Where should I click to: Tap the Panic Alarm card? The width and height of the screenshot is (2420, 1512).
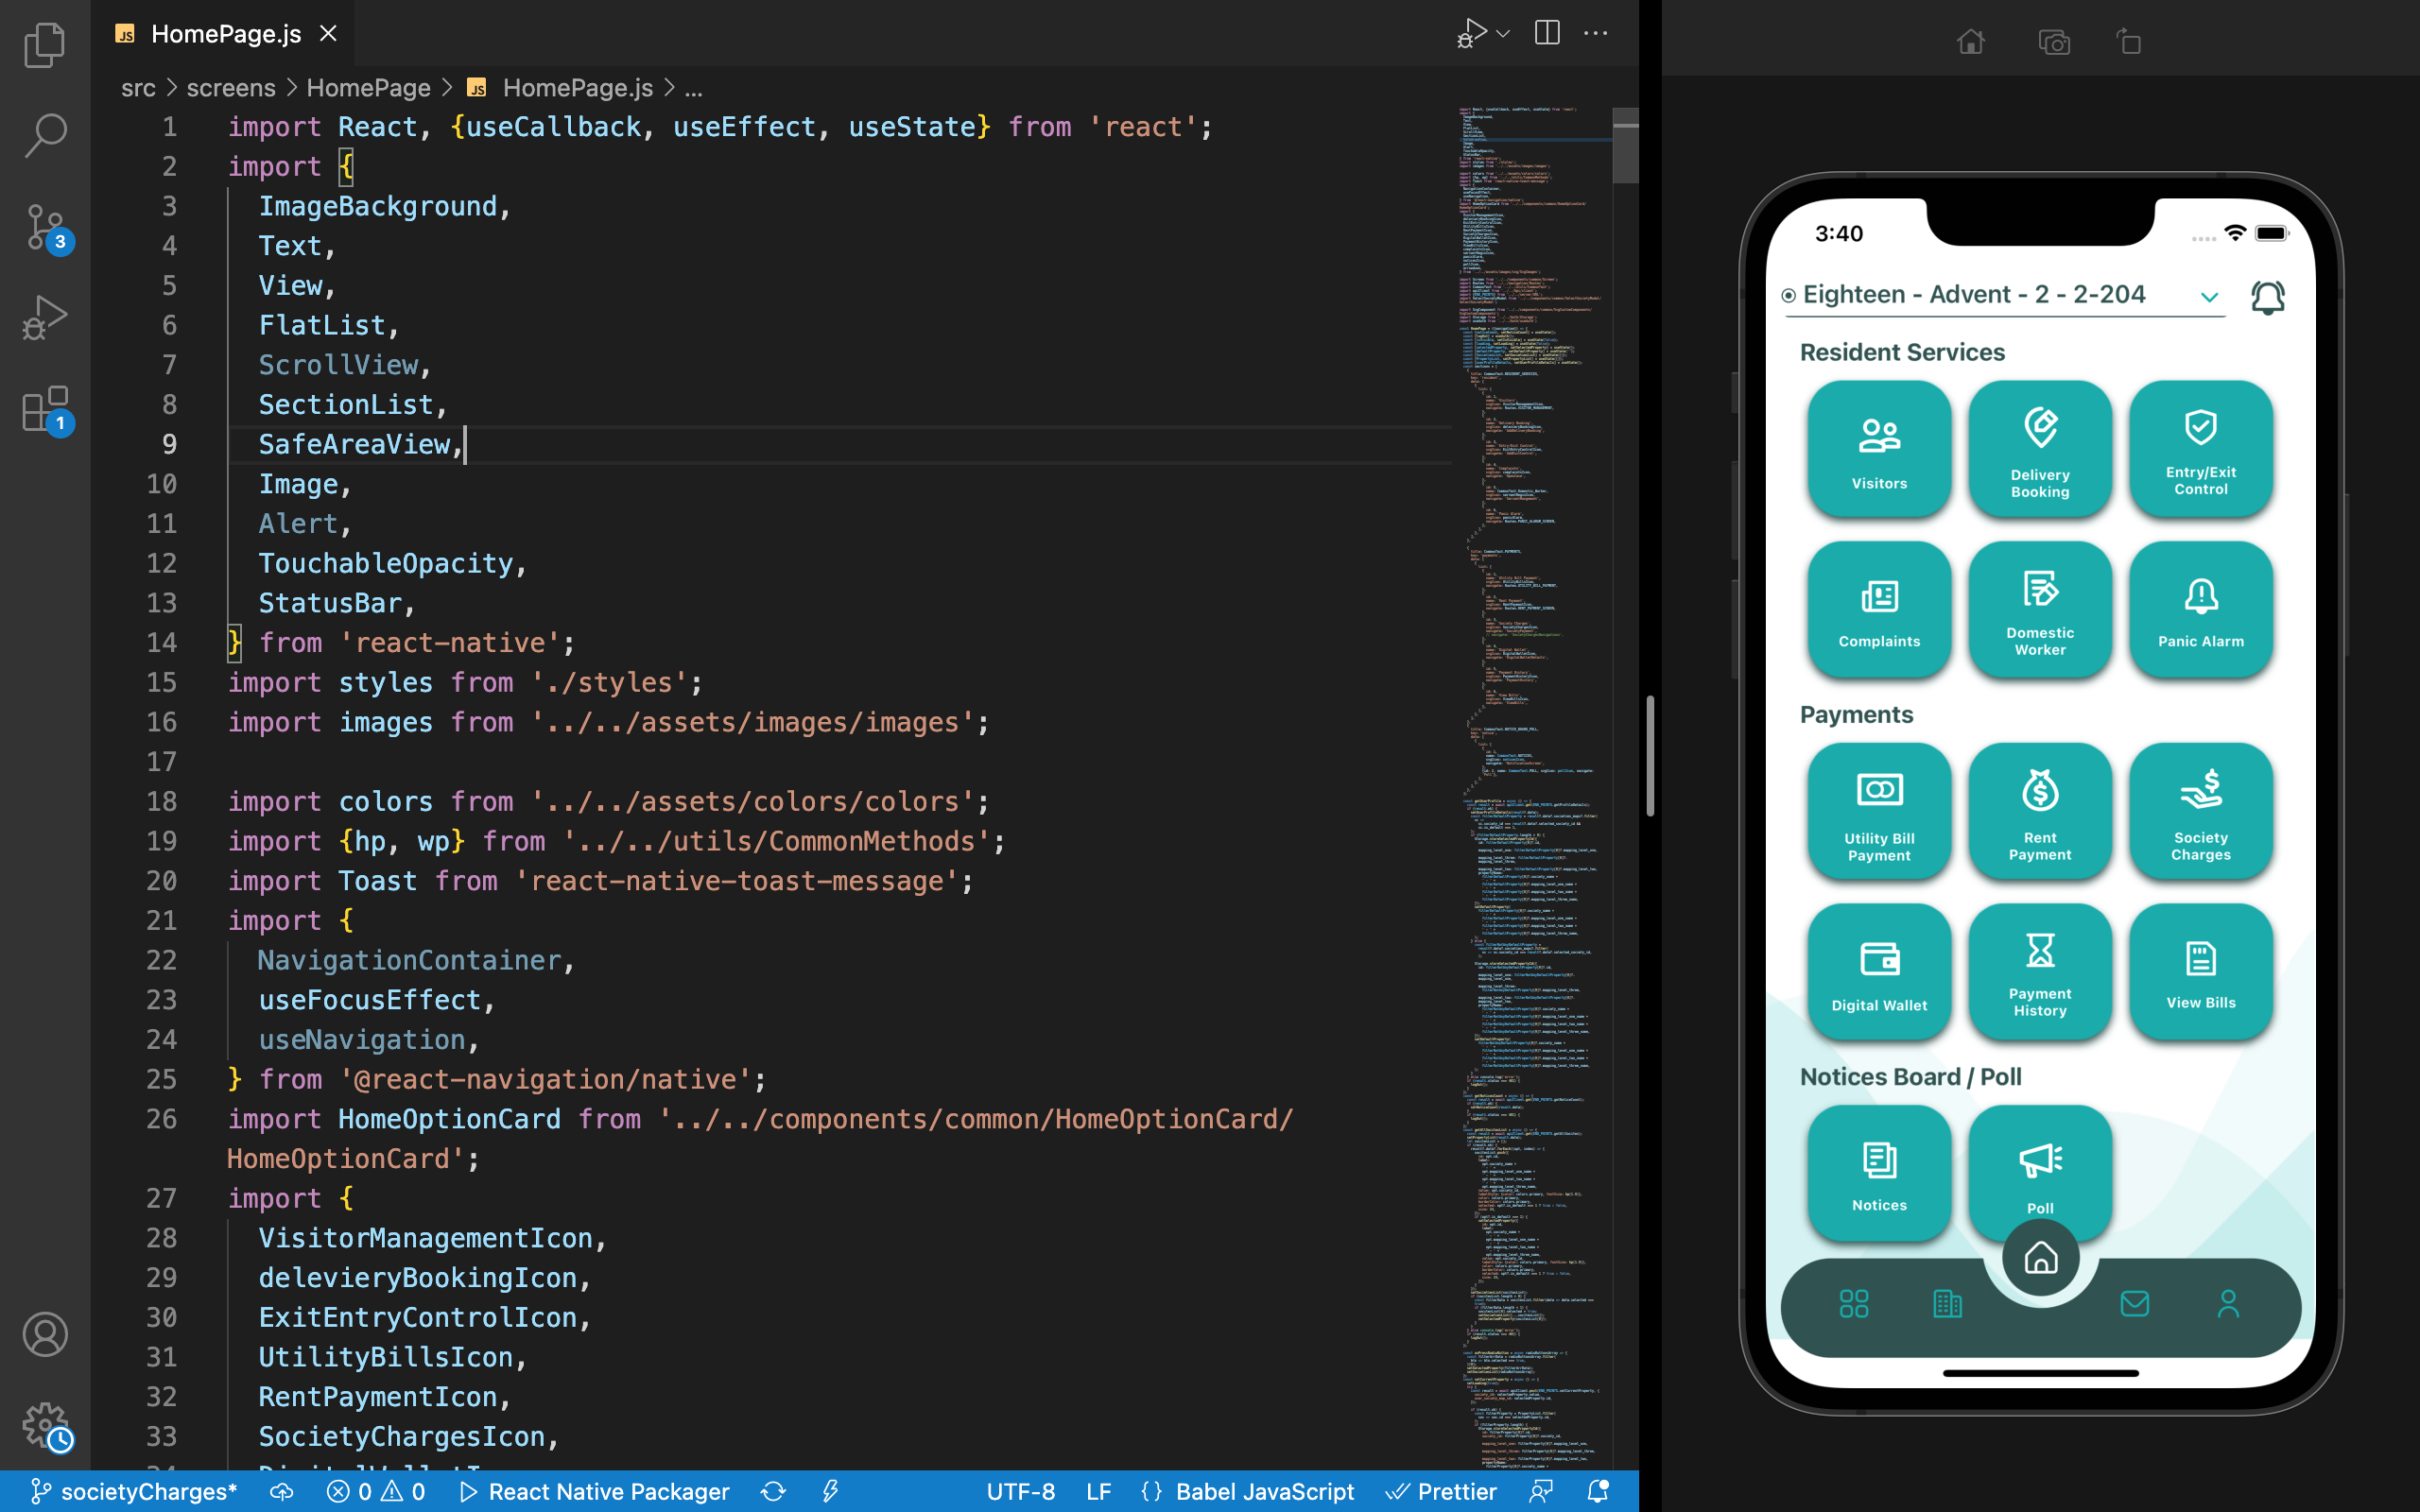pyautogui.click(x=2200, y=609)
